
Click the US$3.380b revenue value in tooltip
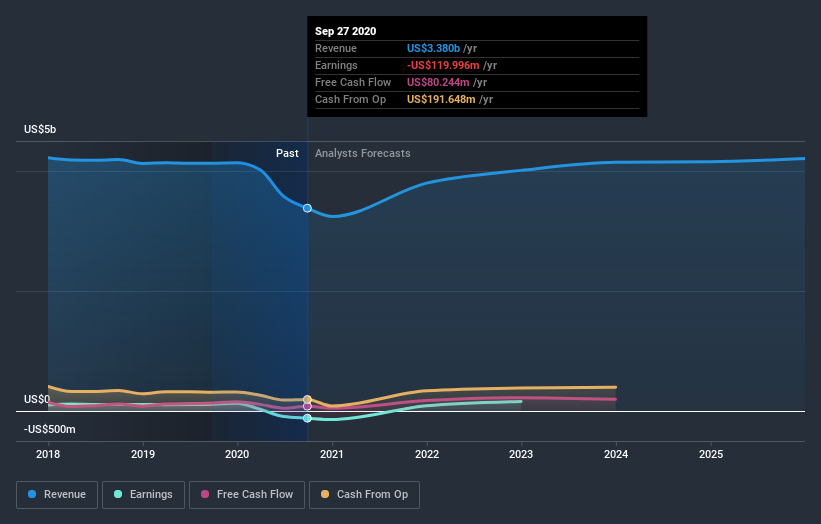coord(434,48)
